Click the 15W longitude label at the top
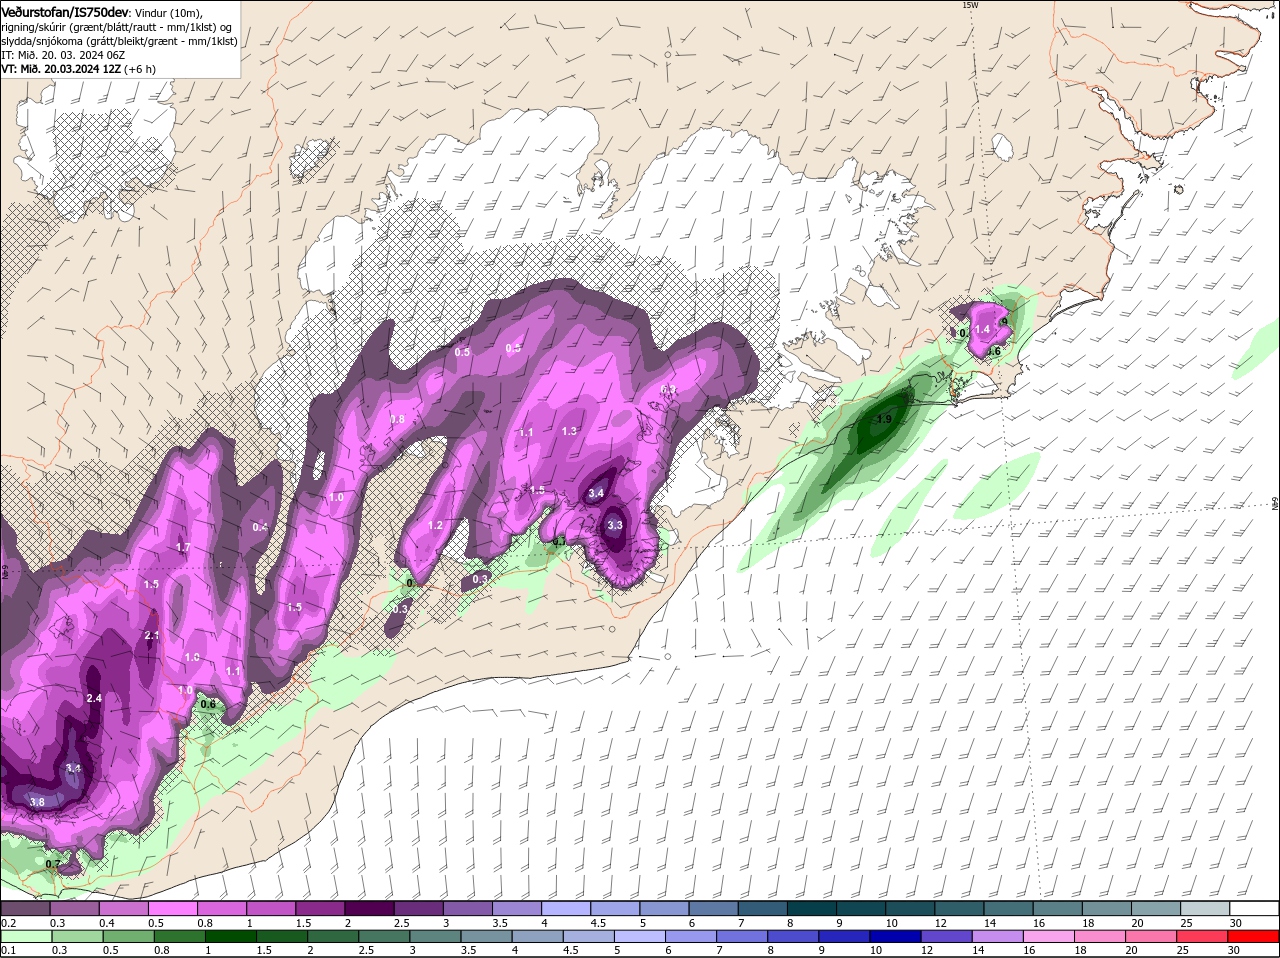The image size is (1280, 958). click(x=969, y=5)
